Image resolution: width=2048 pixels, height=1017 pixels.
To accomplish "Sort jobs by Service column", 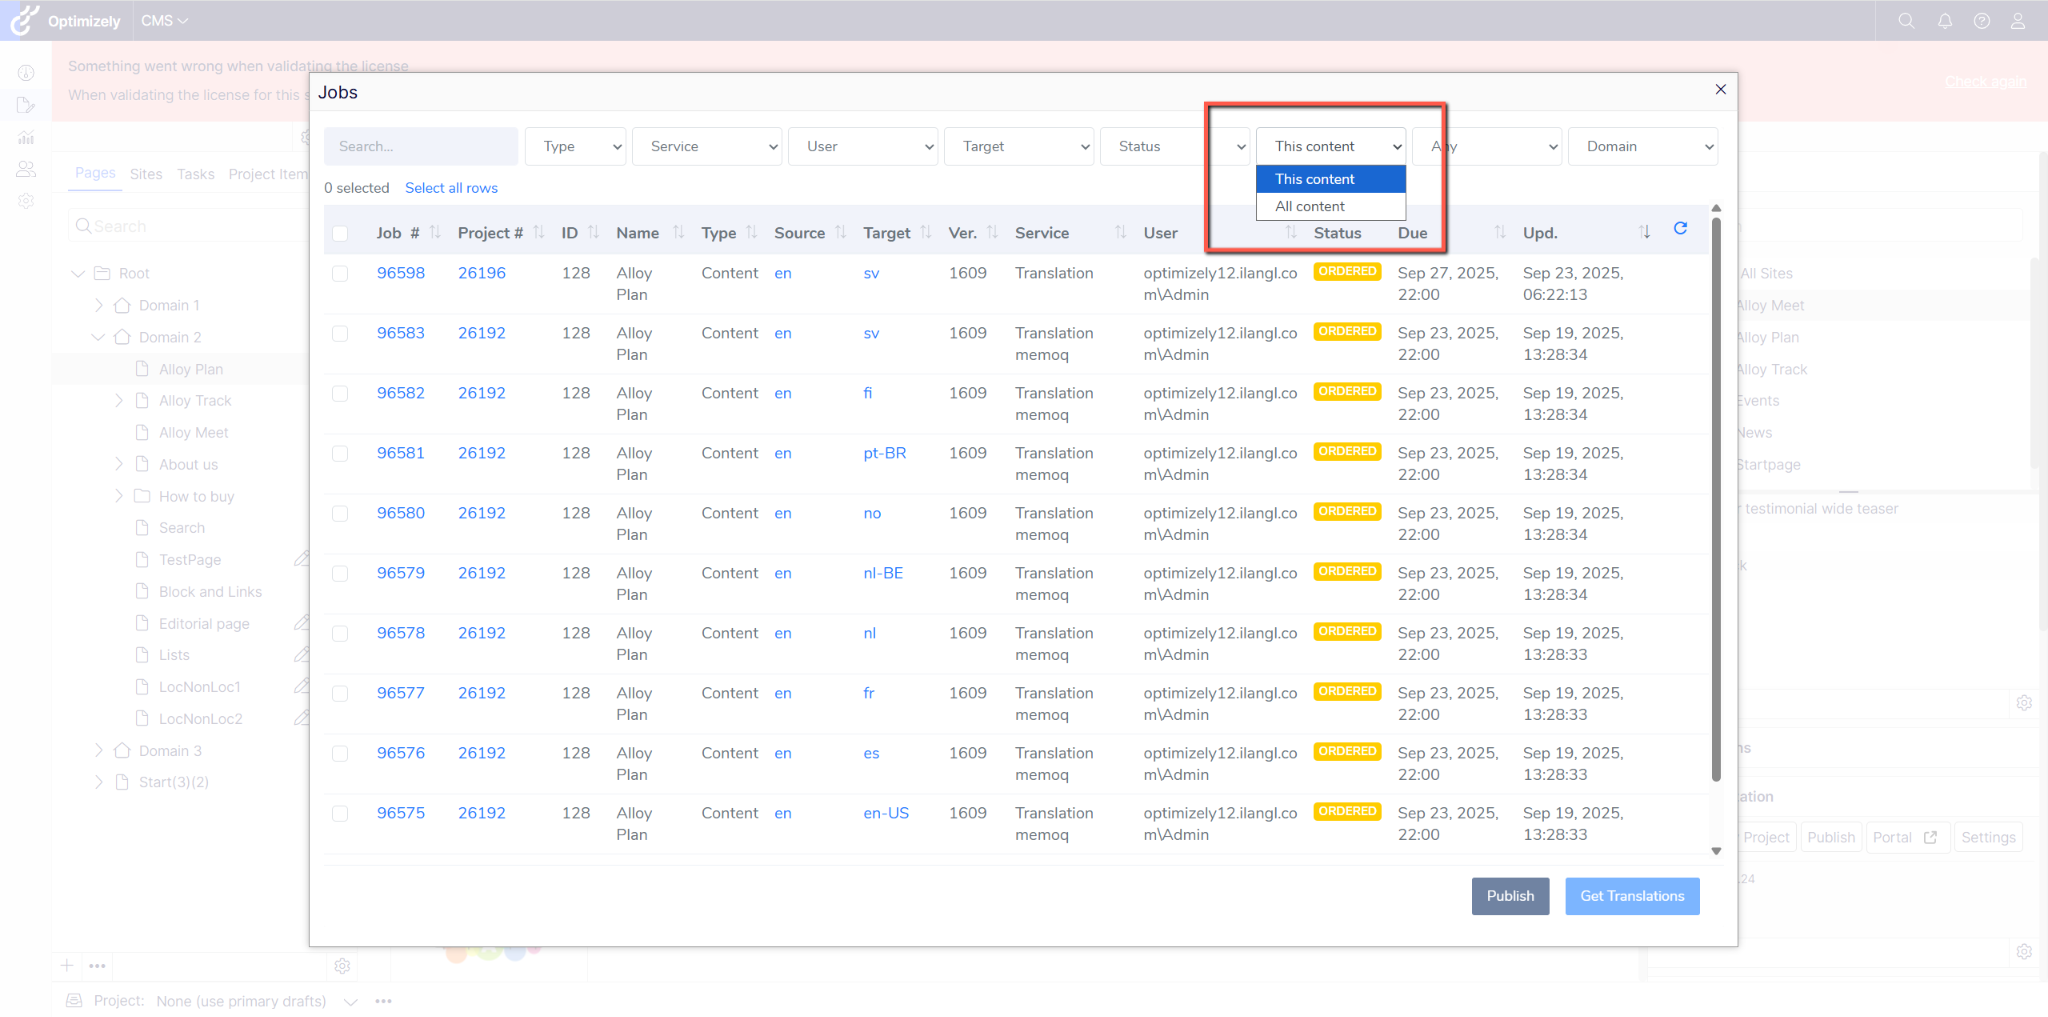I will [1121, 233].
